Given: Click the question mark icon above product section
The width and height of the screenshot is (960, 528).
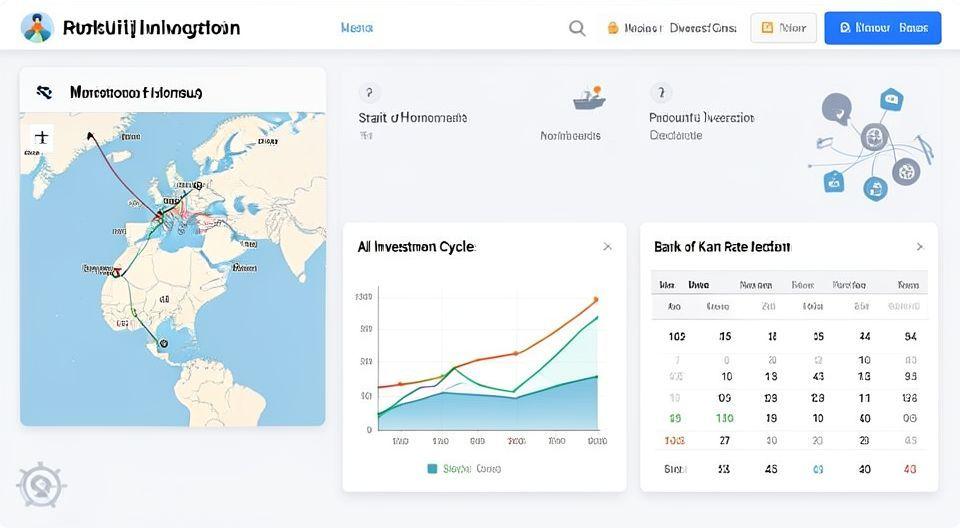Looking at the screenshot, I should coord(660,93).
